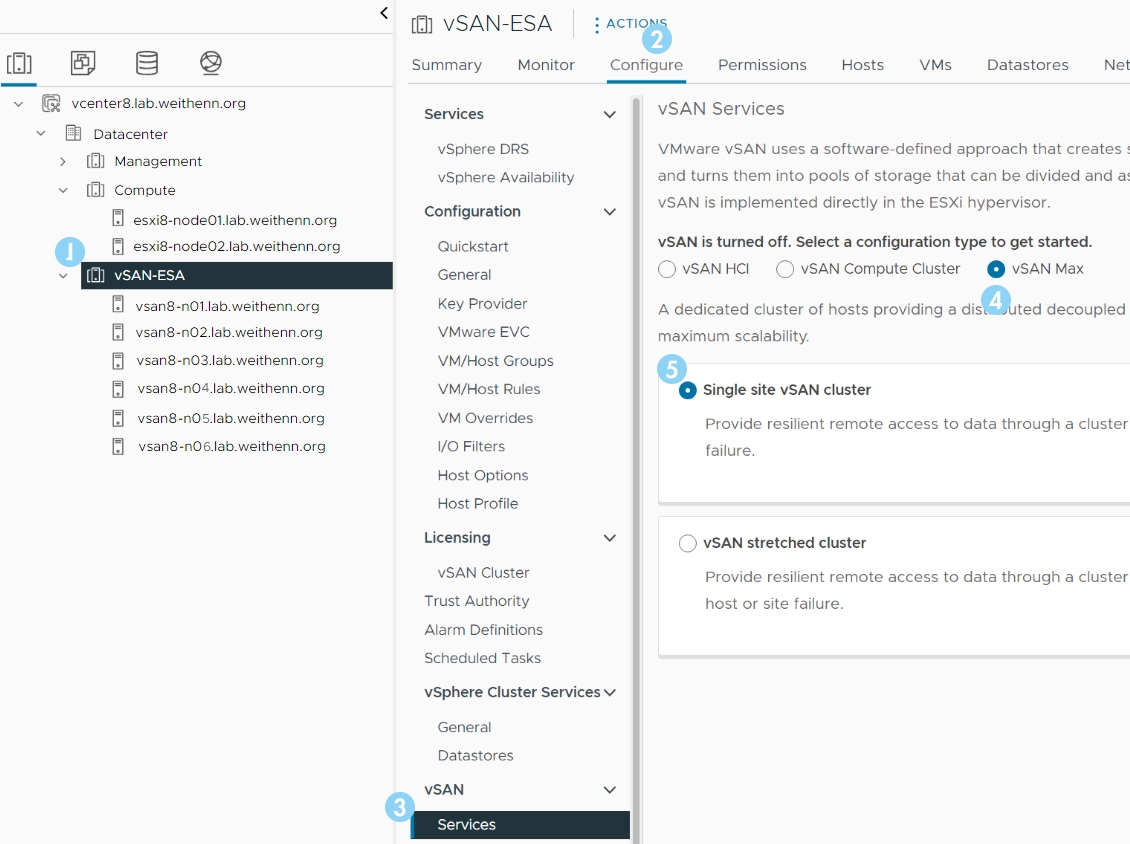Collapse the vSphere Cluster Services section
The height and width of the screenshot is (844, 1130).
click(x=610, y=692)
